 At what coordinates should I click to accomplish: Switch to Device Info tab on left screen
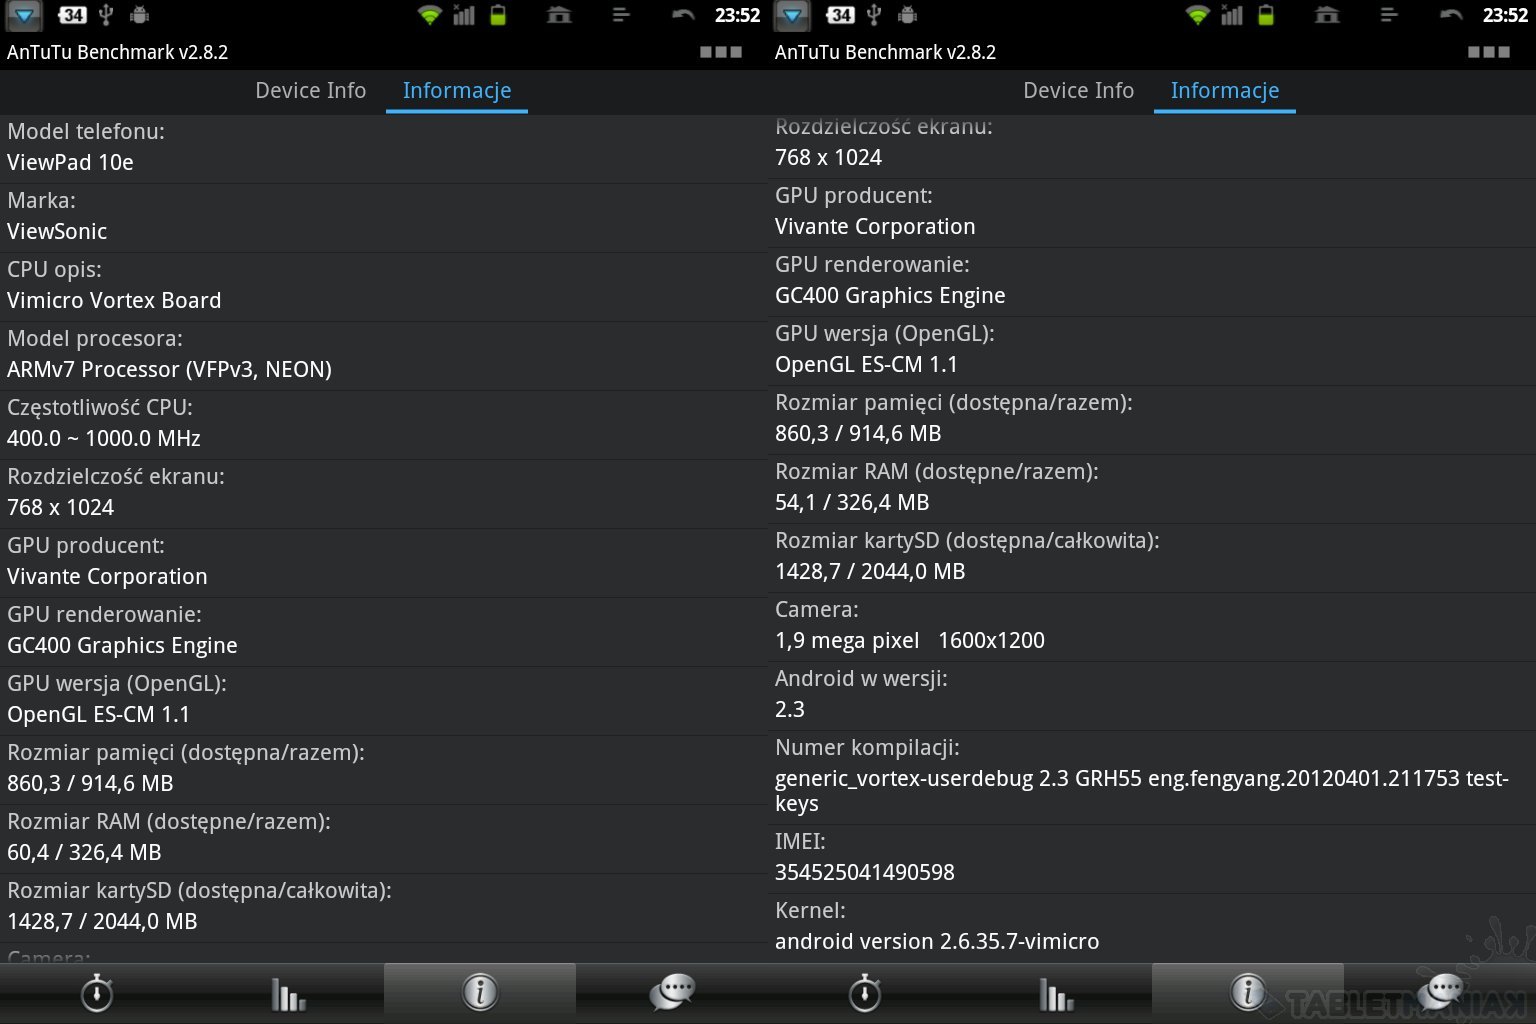(310, 91)
